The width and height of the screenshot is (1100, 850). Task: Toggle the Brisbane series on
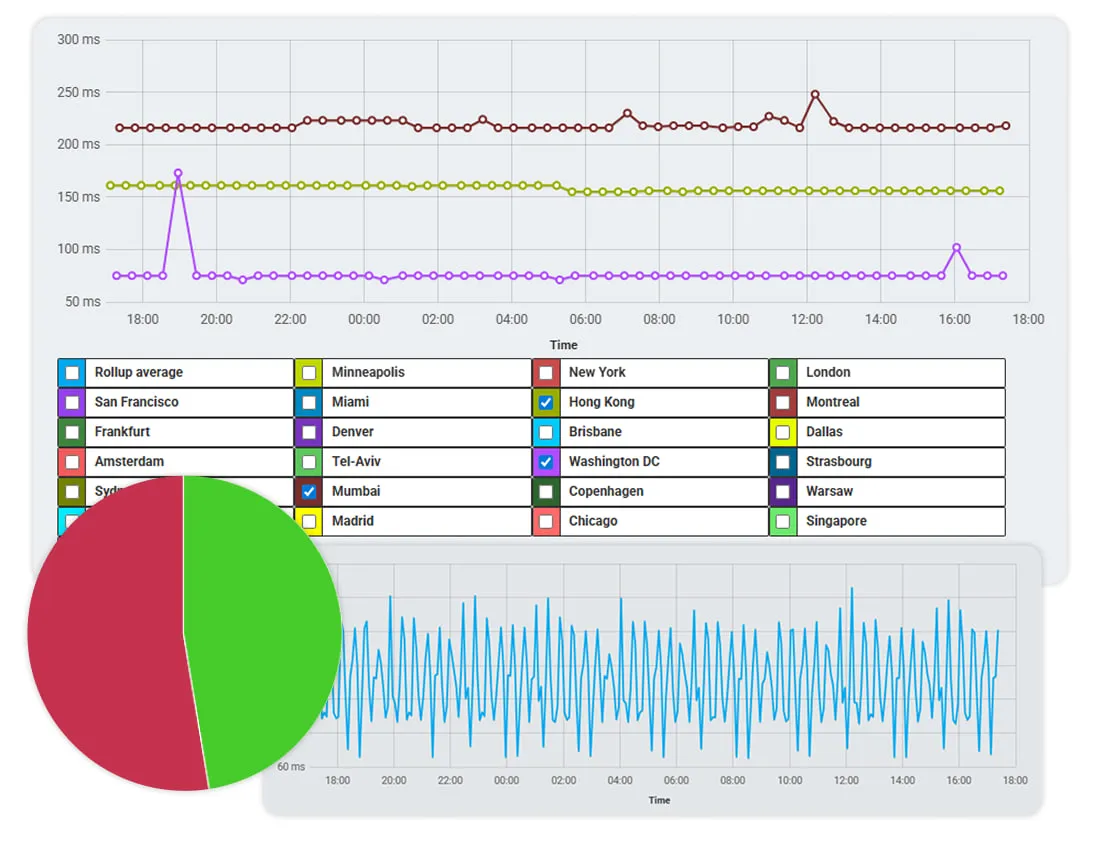pos(545,432)
